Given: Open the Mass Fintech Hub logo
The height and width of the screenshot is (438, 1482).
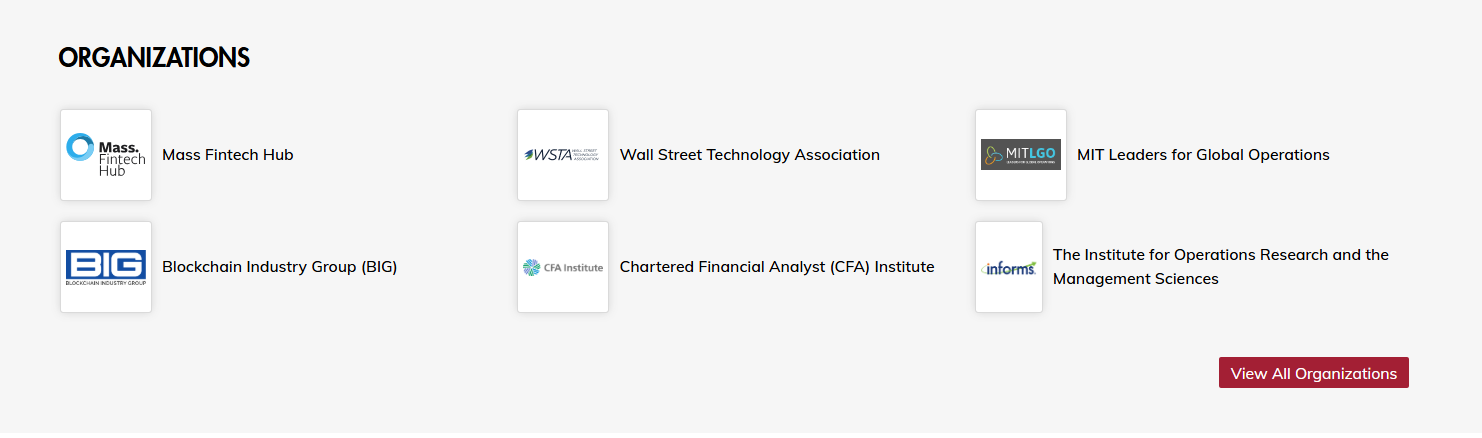Looking at the screenshot, I should pos(106,155).
